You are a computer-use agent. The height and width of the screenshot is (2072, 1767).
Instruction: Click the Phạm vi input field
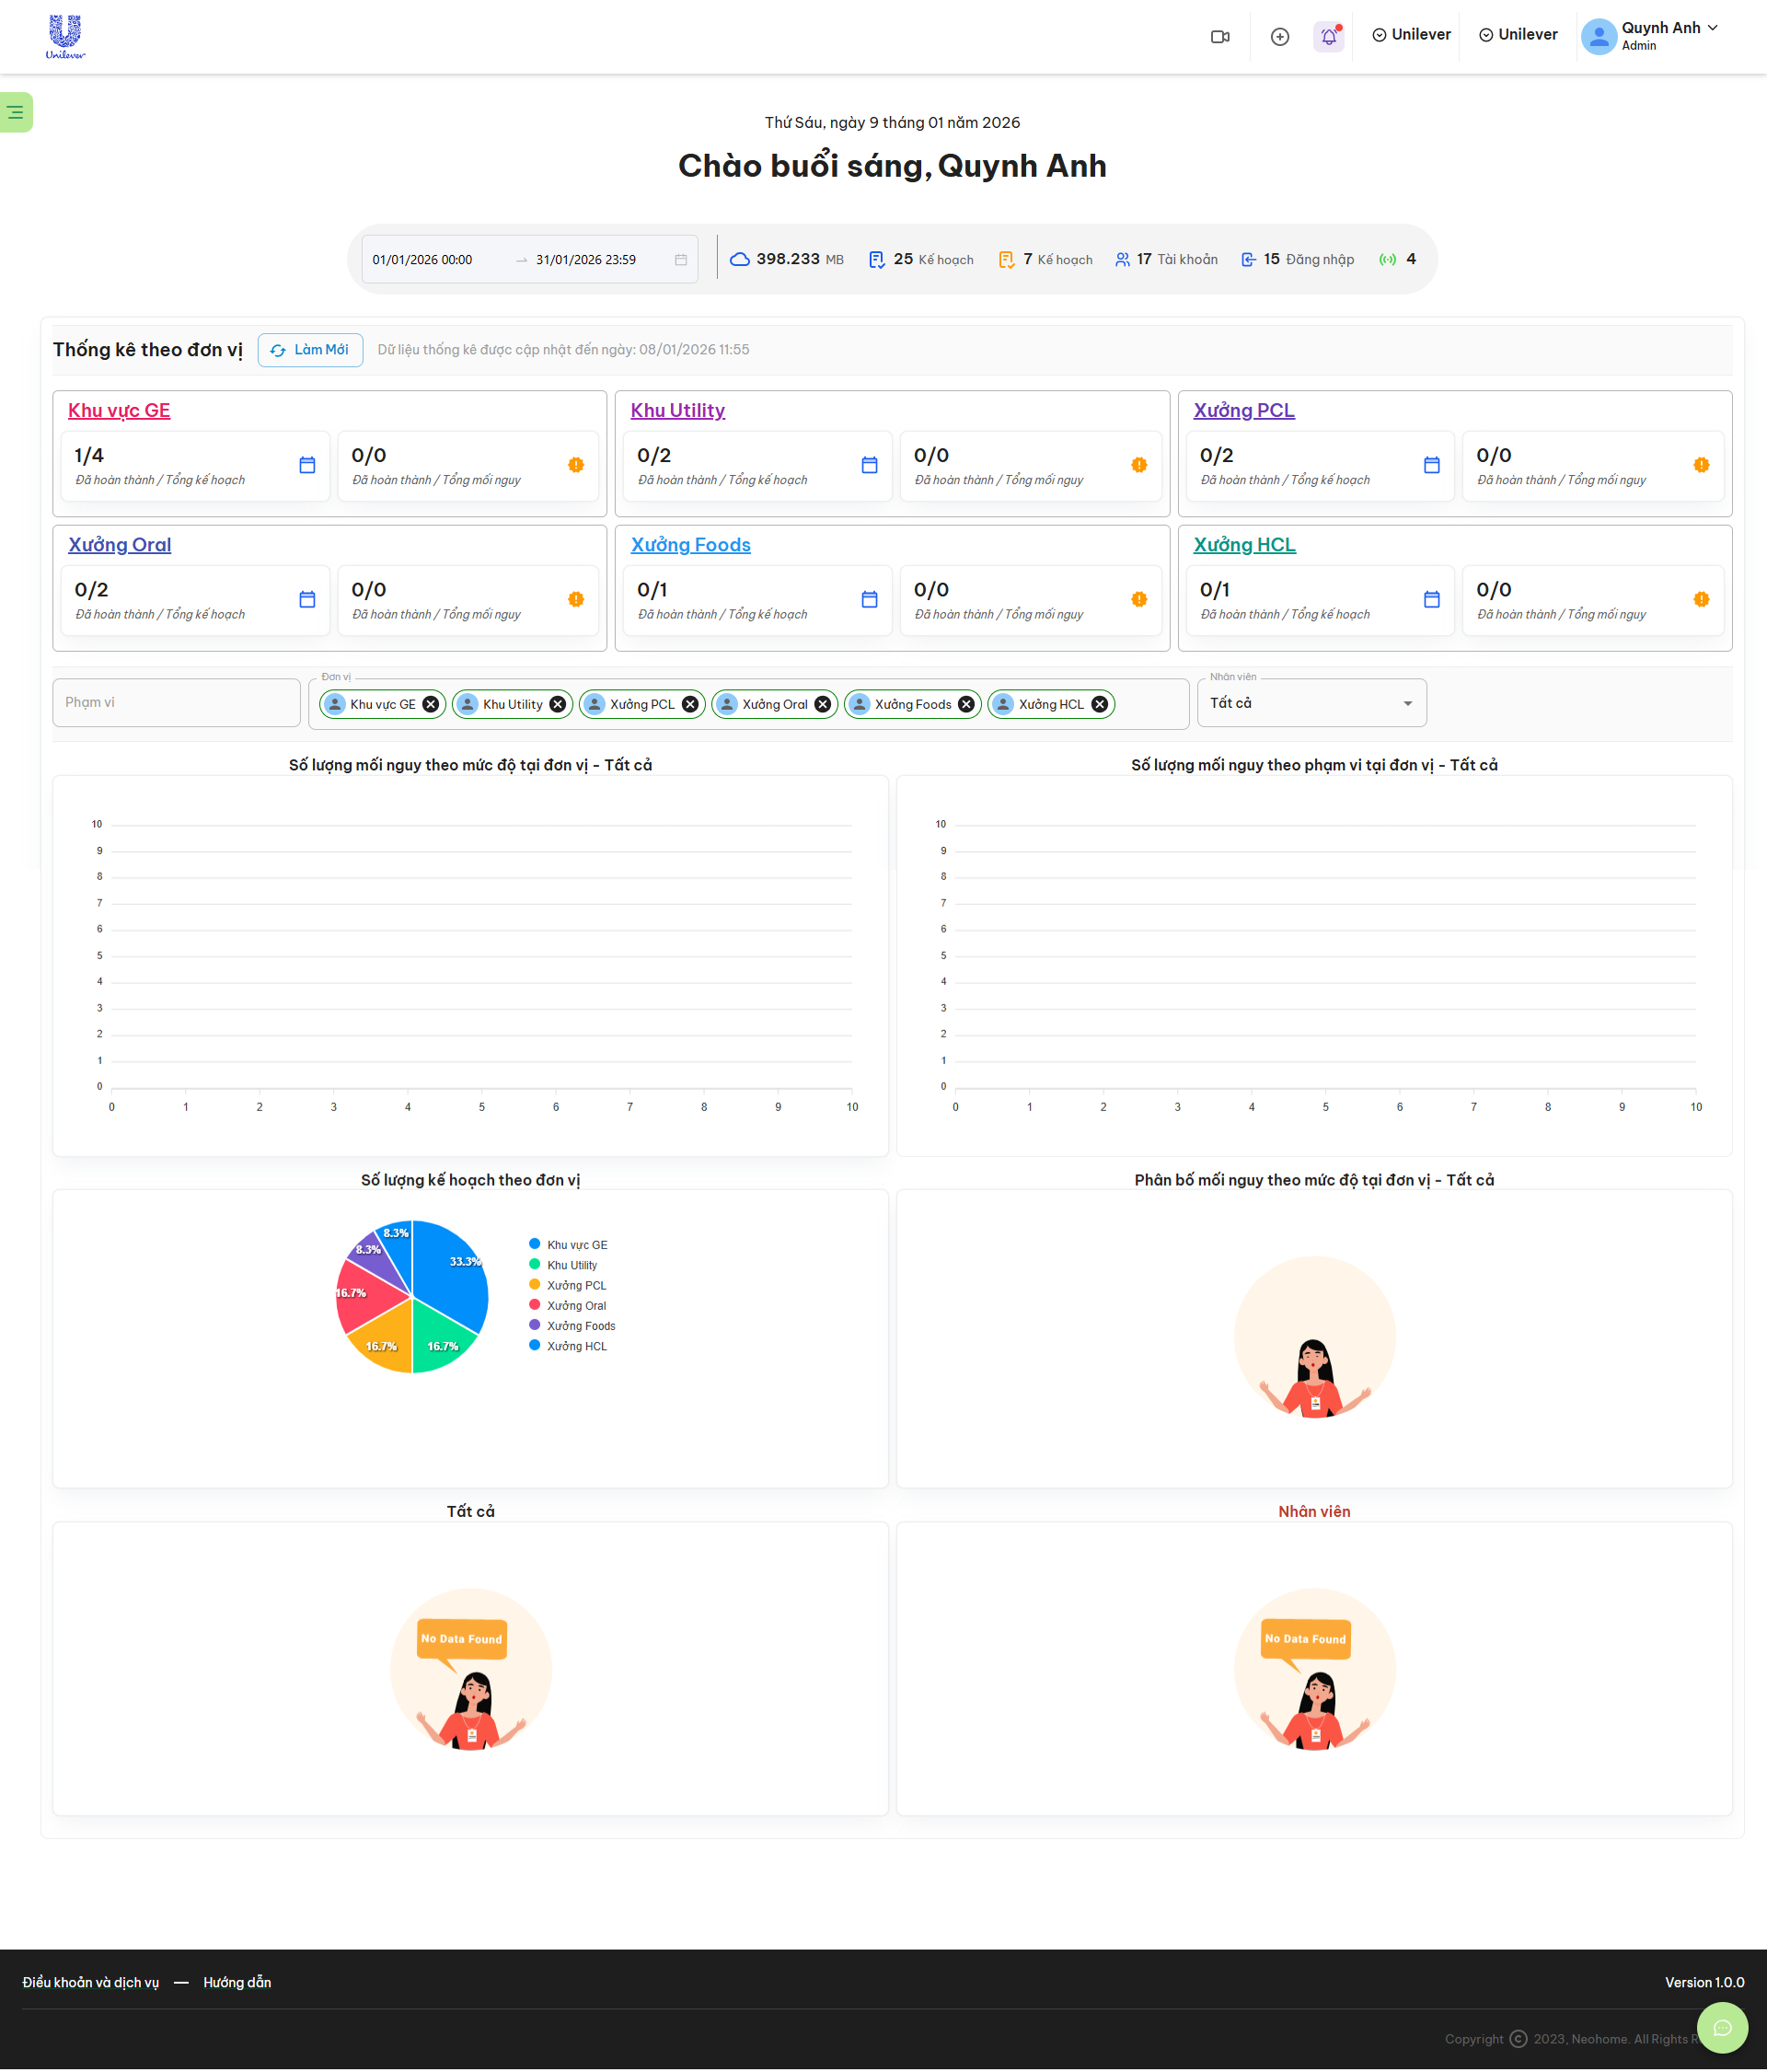pyautogui.click(x=176, y=703)
